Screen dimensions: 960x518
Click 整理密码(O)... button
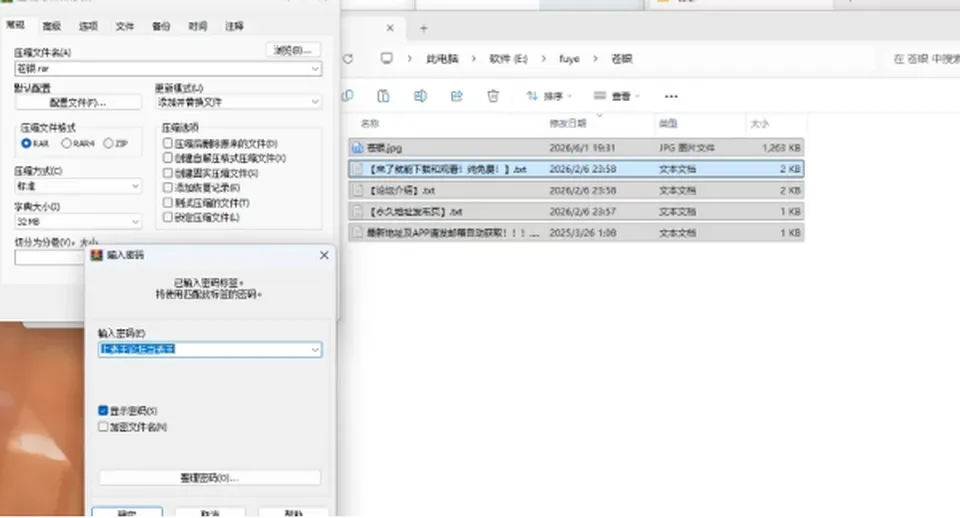tap(209, 478)
